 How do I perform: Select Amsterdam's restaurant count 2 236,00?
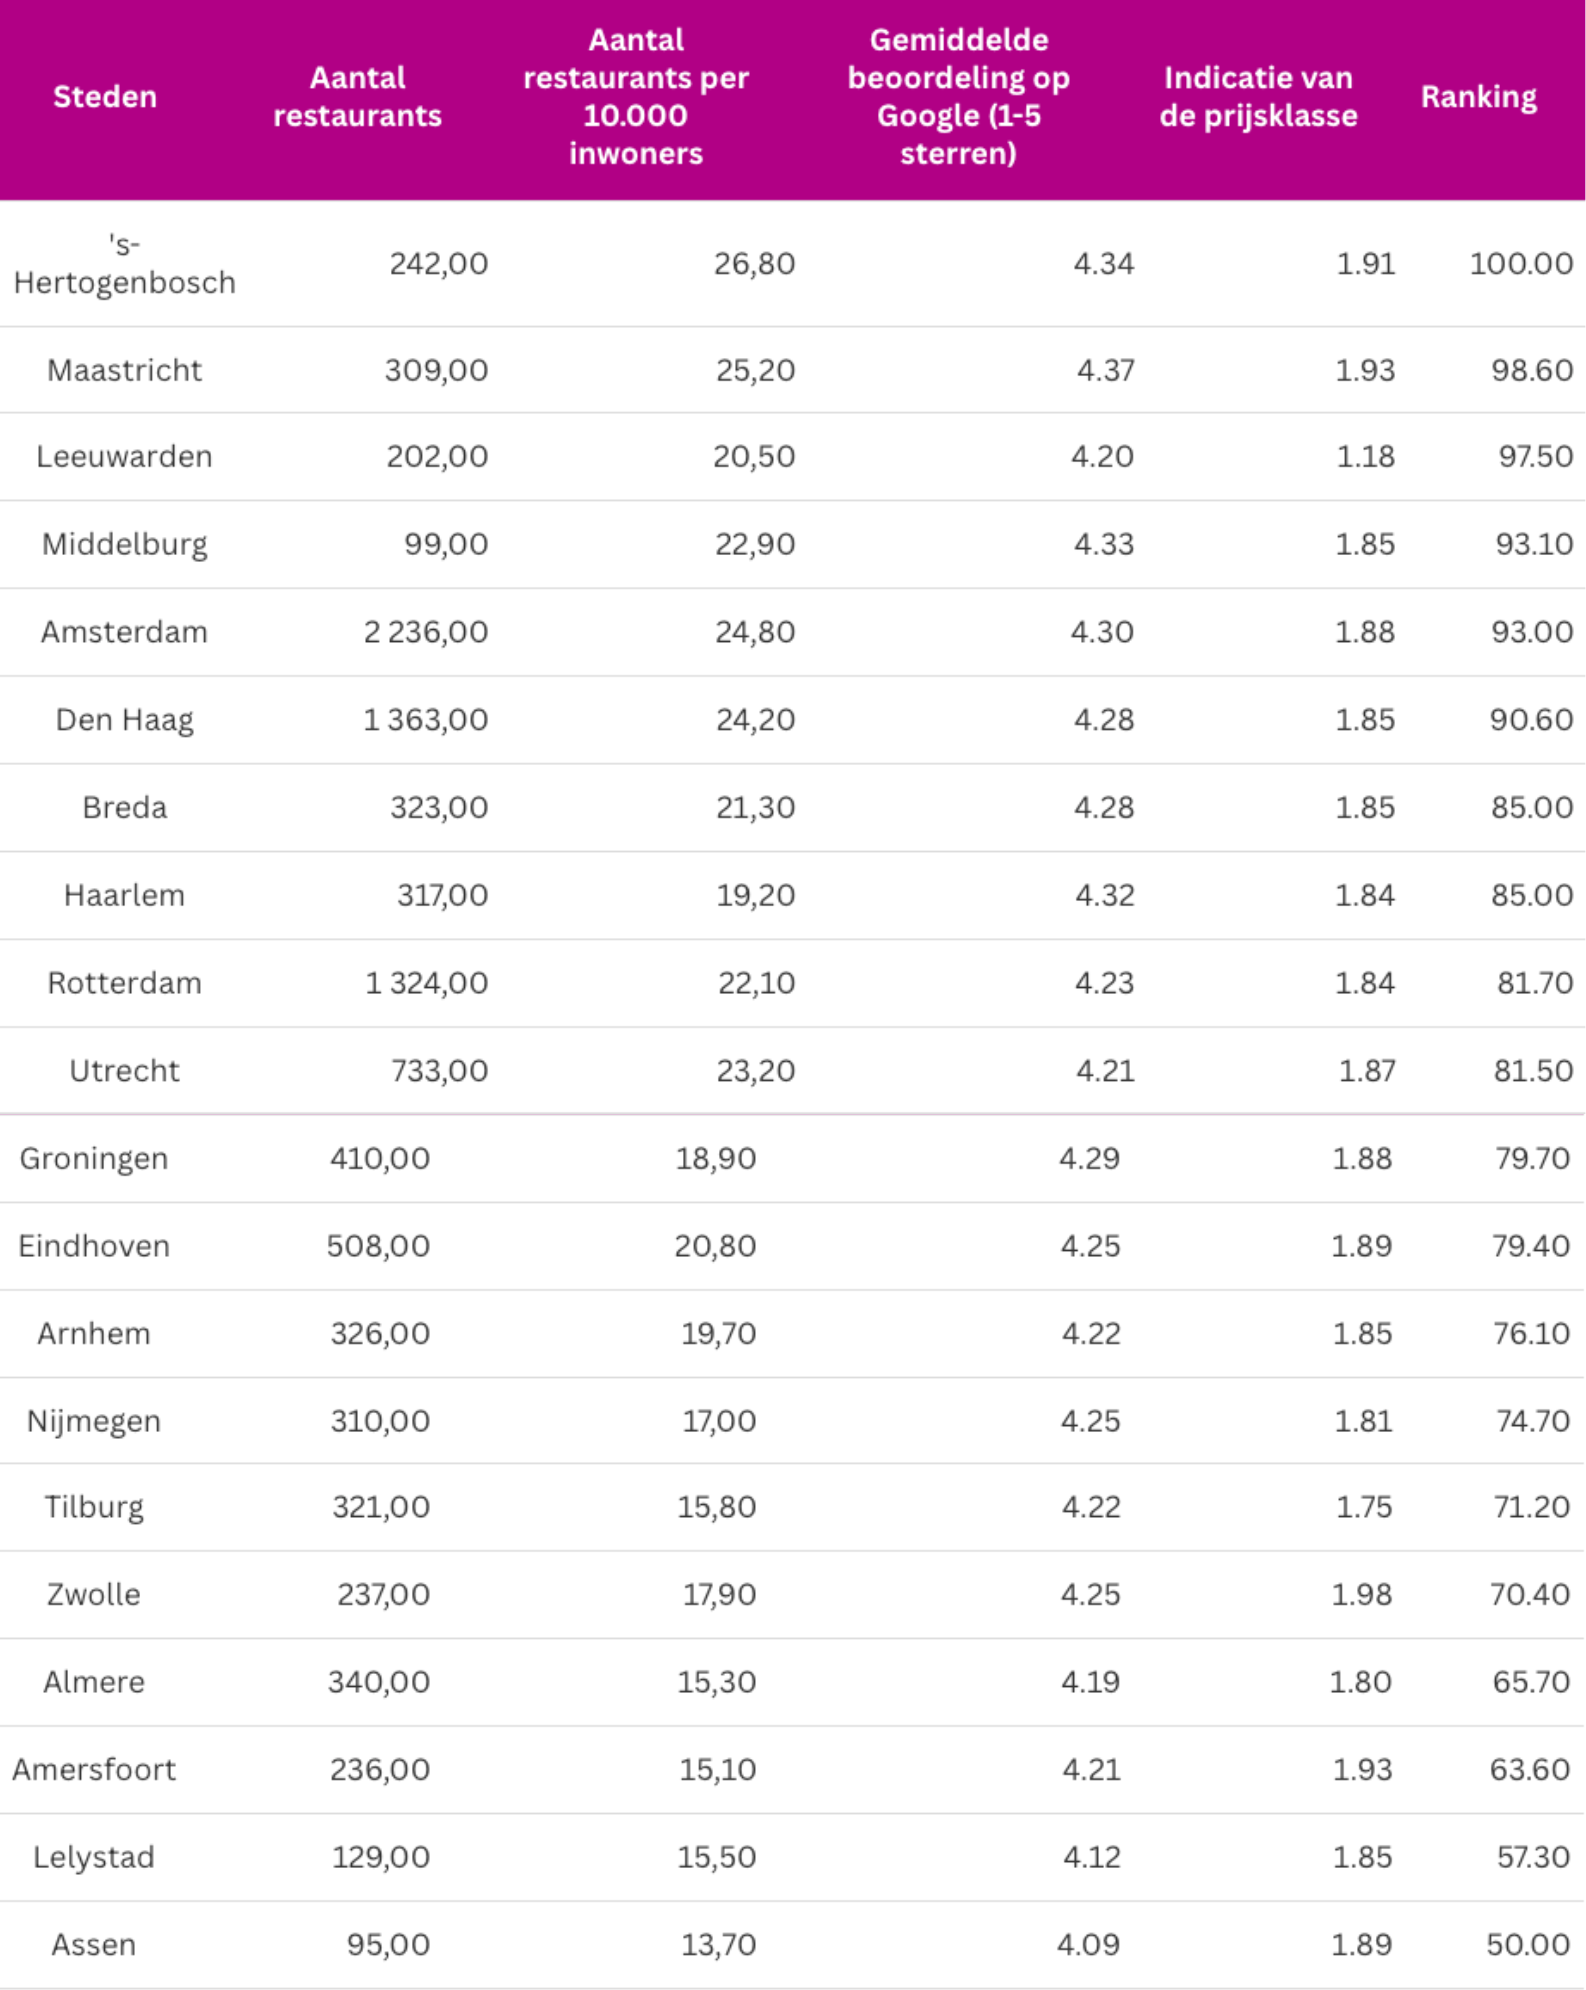coord(426,632)
